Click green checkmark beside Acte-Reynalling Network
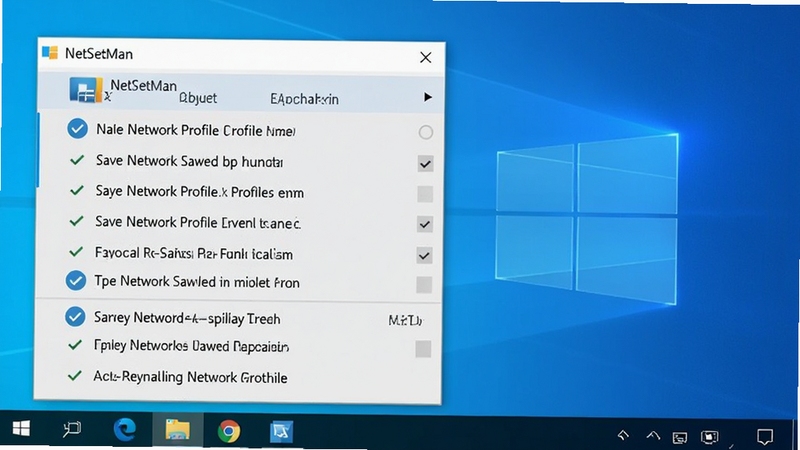The width and height of the screenshot is (800, 450). click(74, 376)
